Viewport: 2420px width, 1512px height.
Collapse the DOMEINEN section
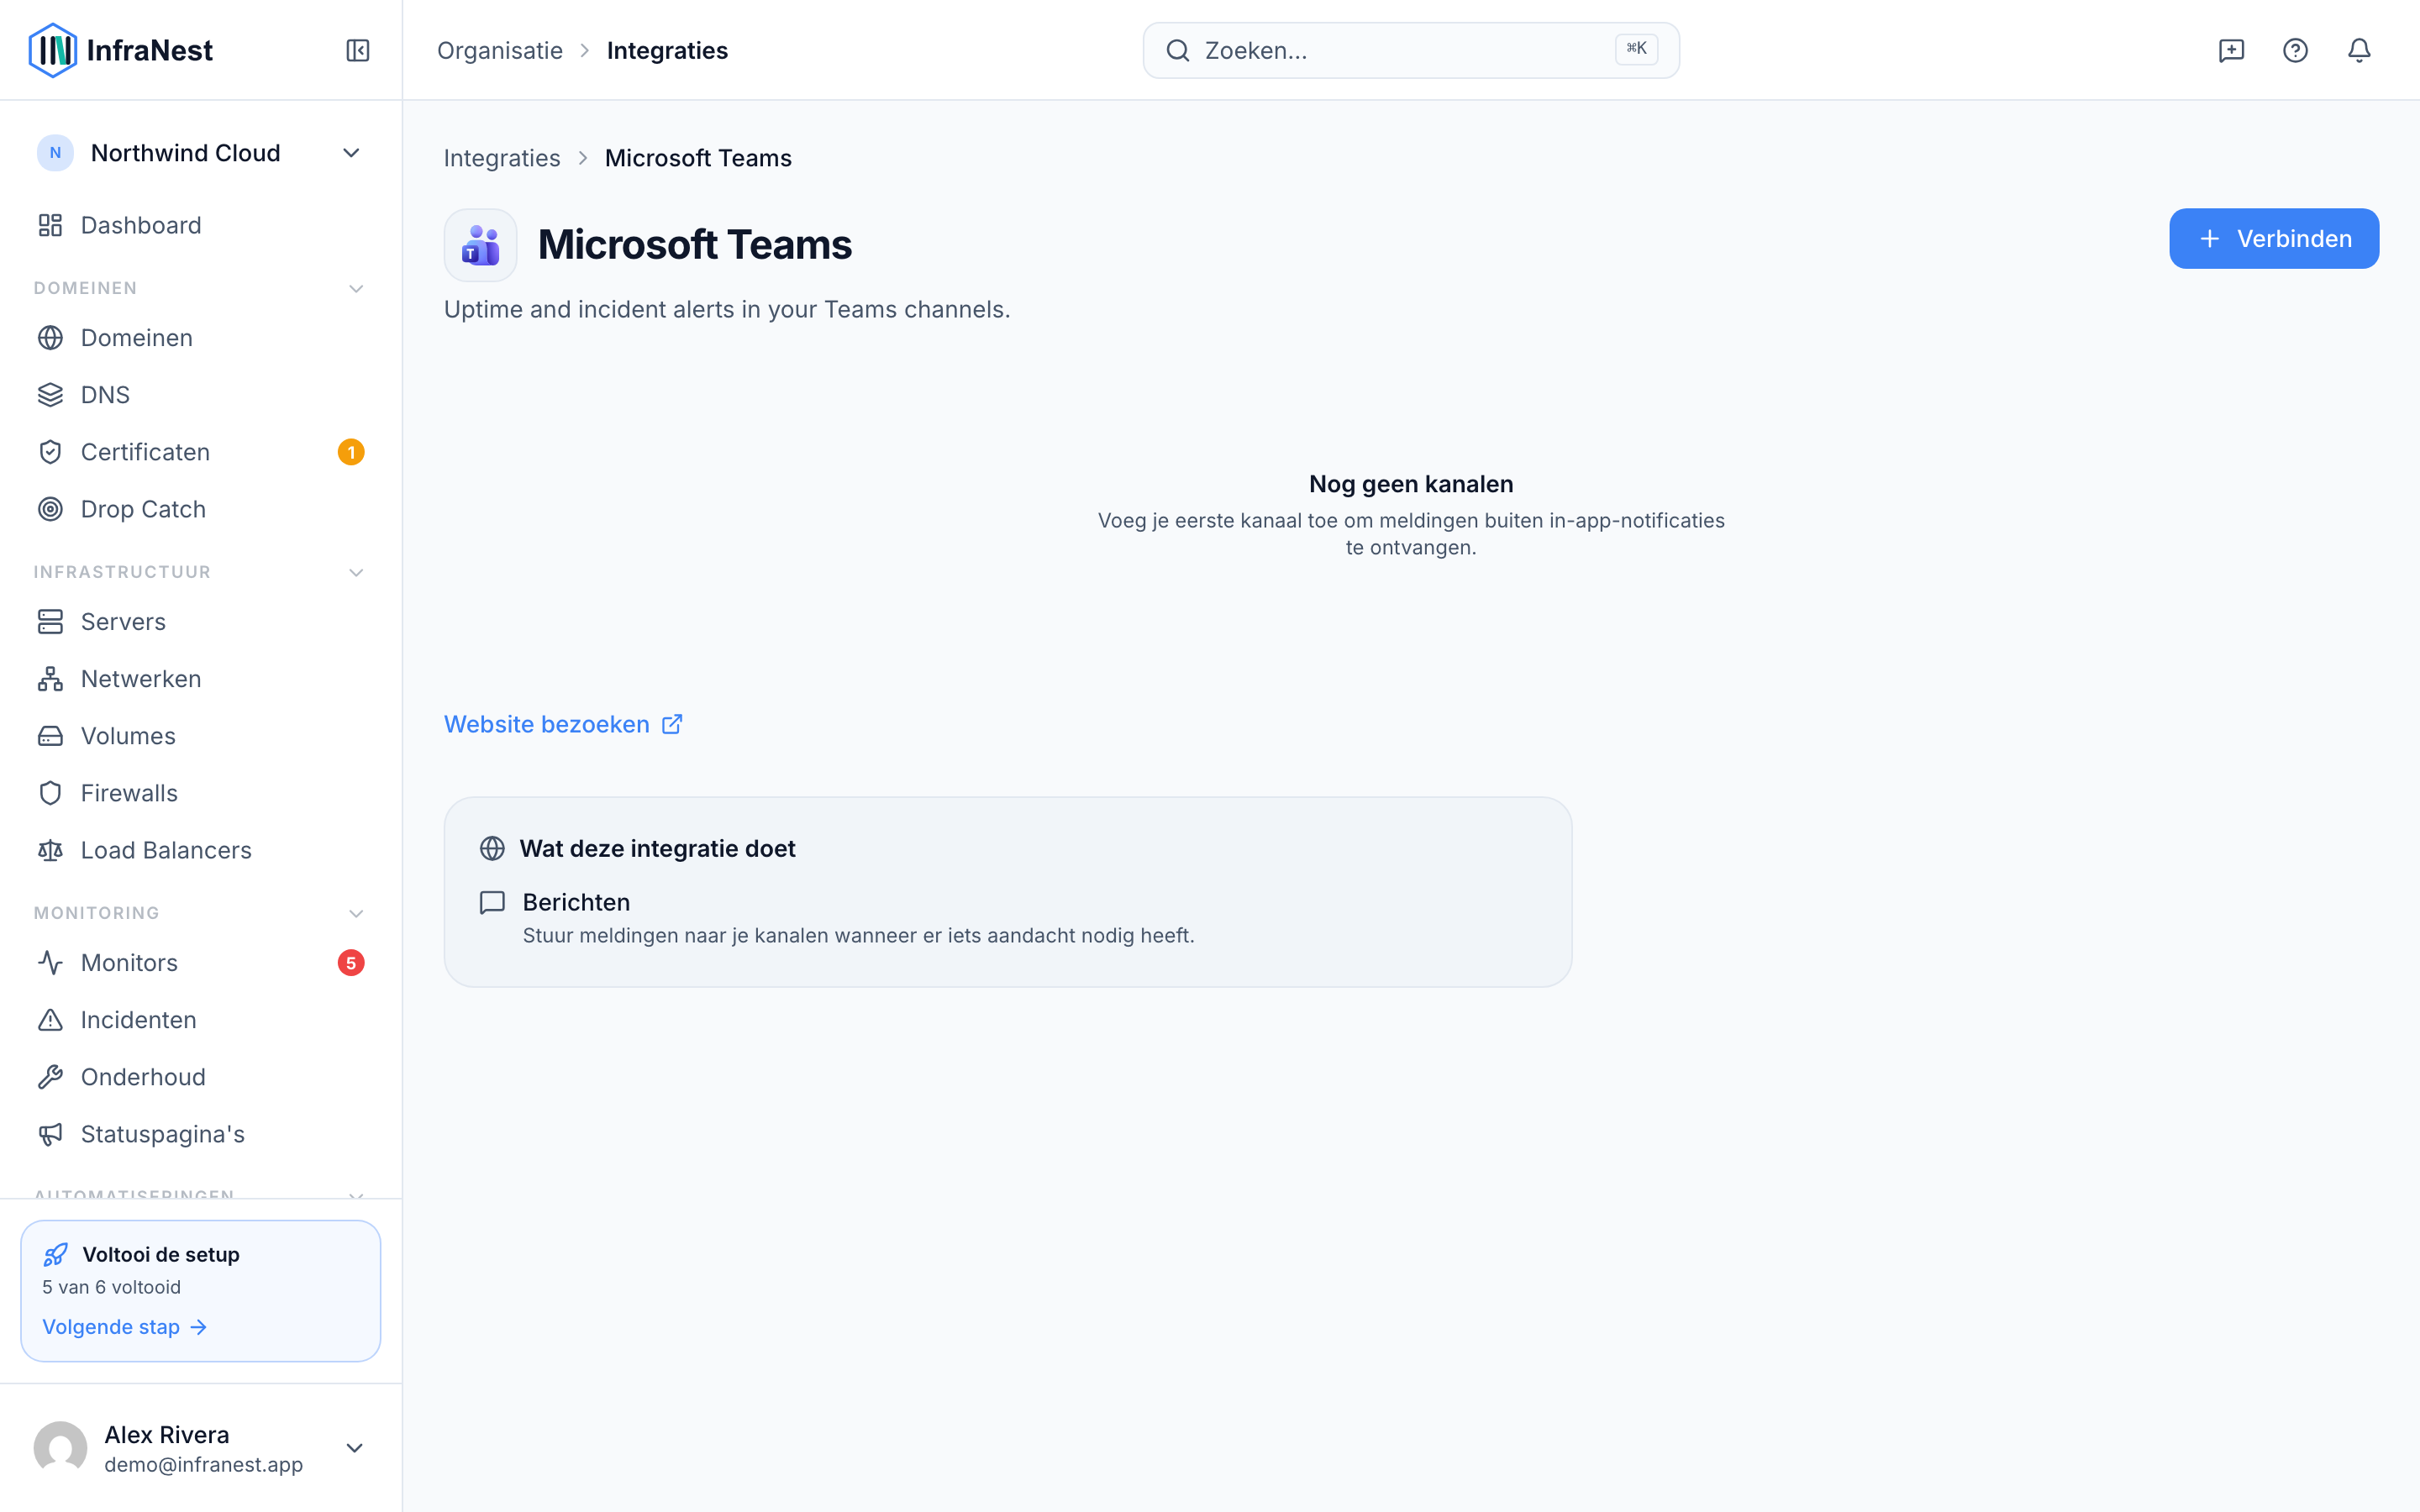356,288
